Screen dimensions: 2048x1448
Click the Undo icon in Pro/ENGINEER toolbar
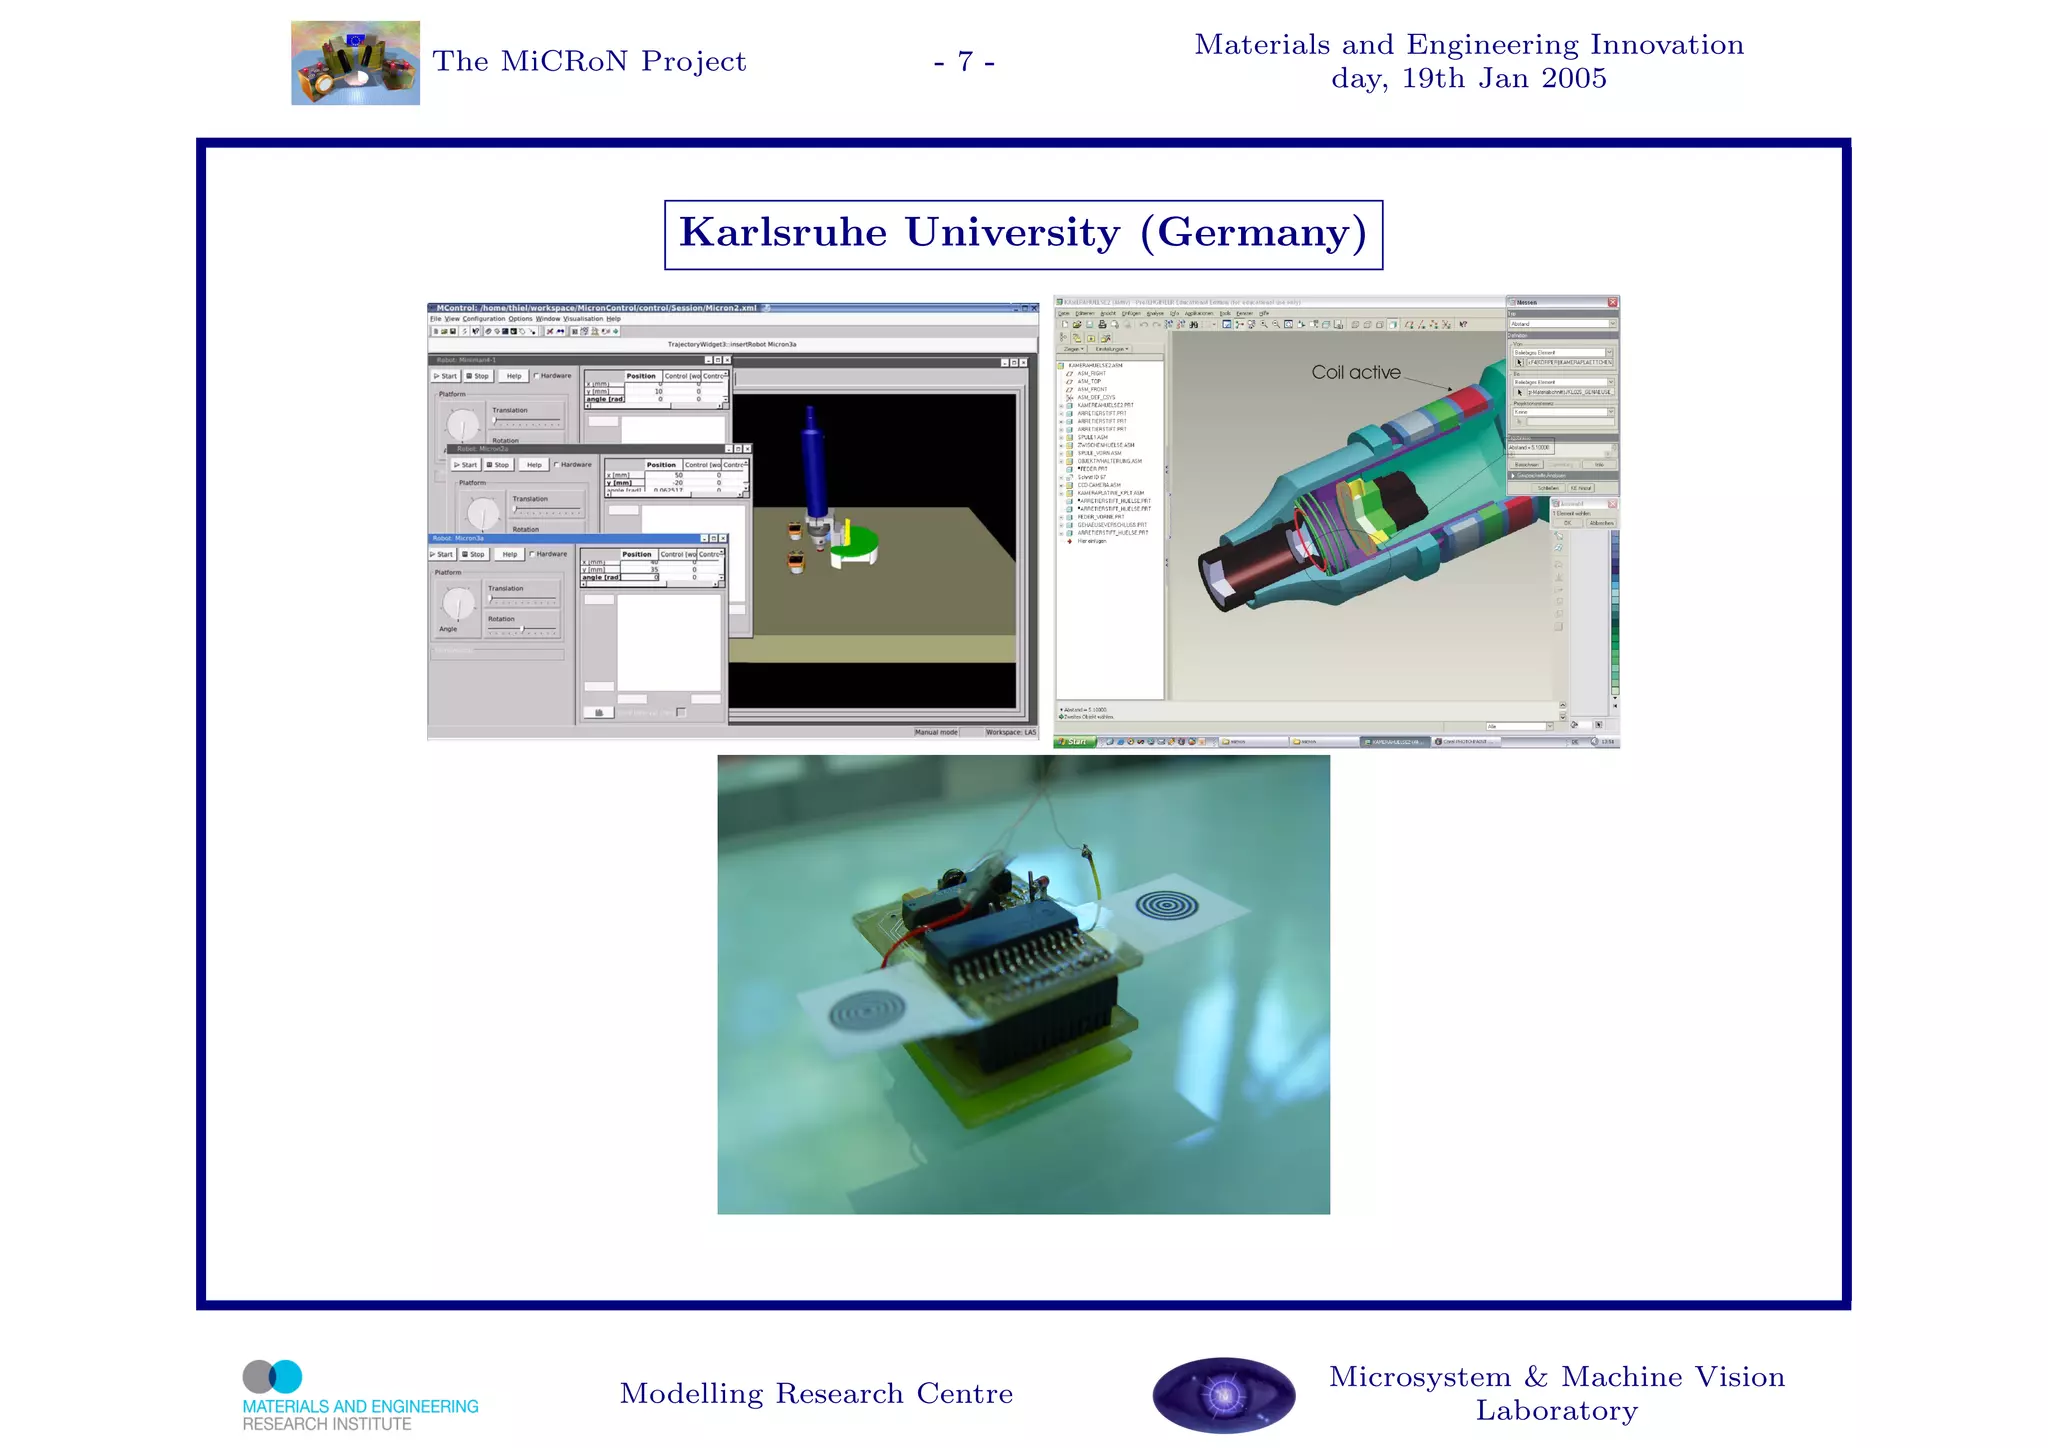point(1143,324)
